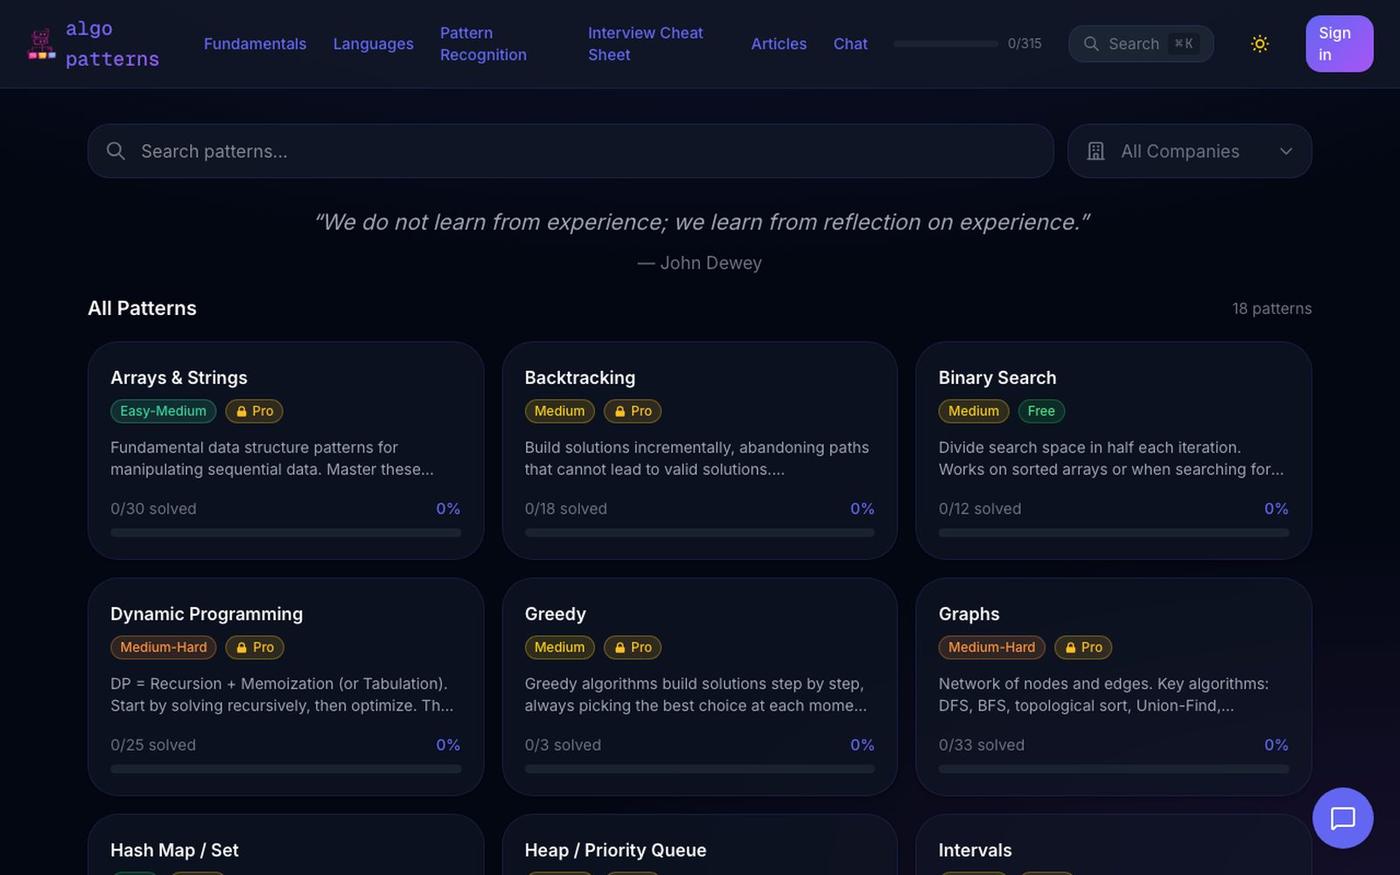The image size is (1400, 875).
Task: Open the header Search ⌘K button
Action: pos(1141,44)
